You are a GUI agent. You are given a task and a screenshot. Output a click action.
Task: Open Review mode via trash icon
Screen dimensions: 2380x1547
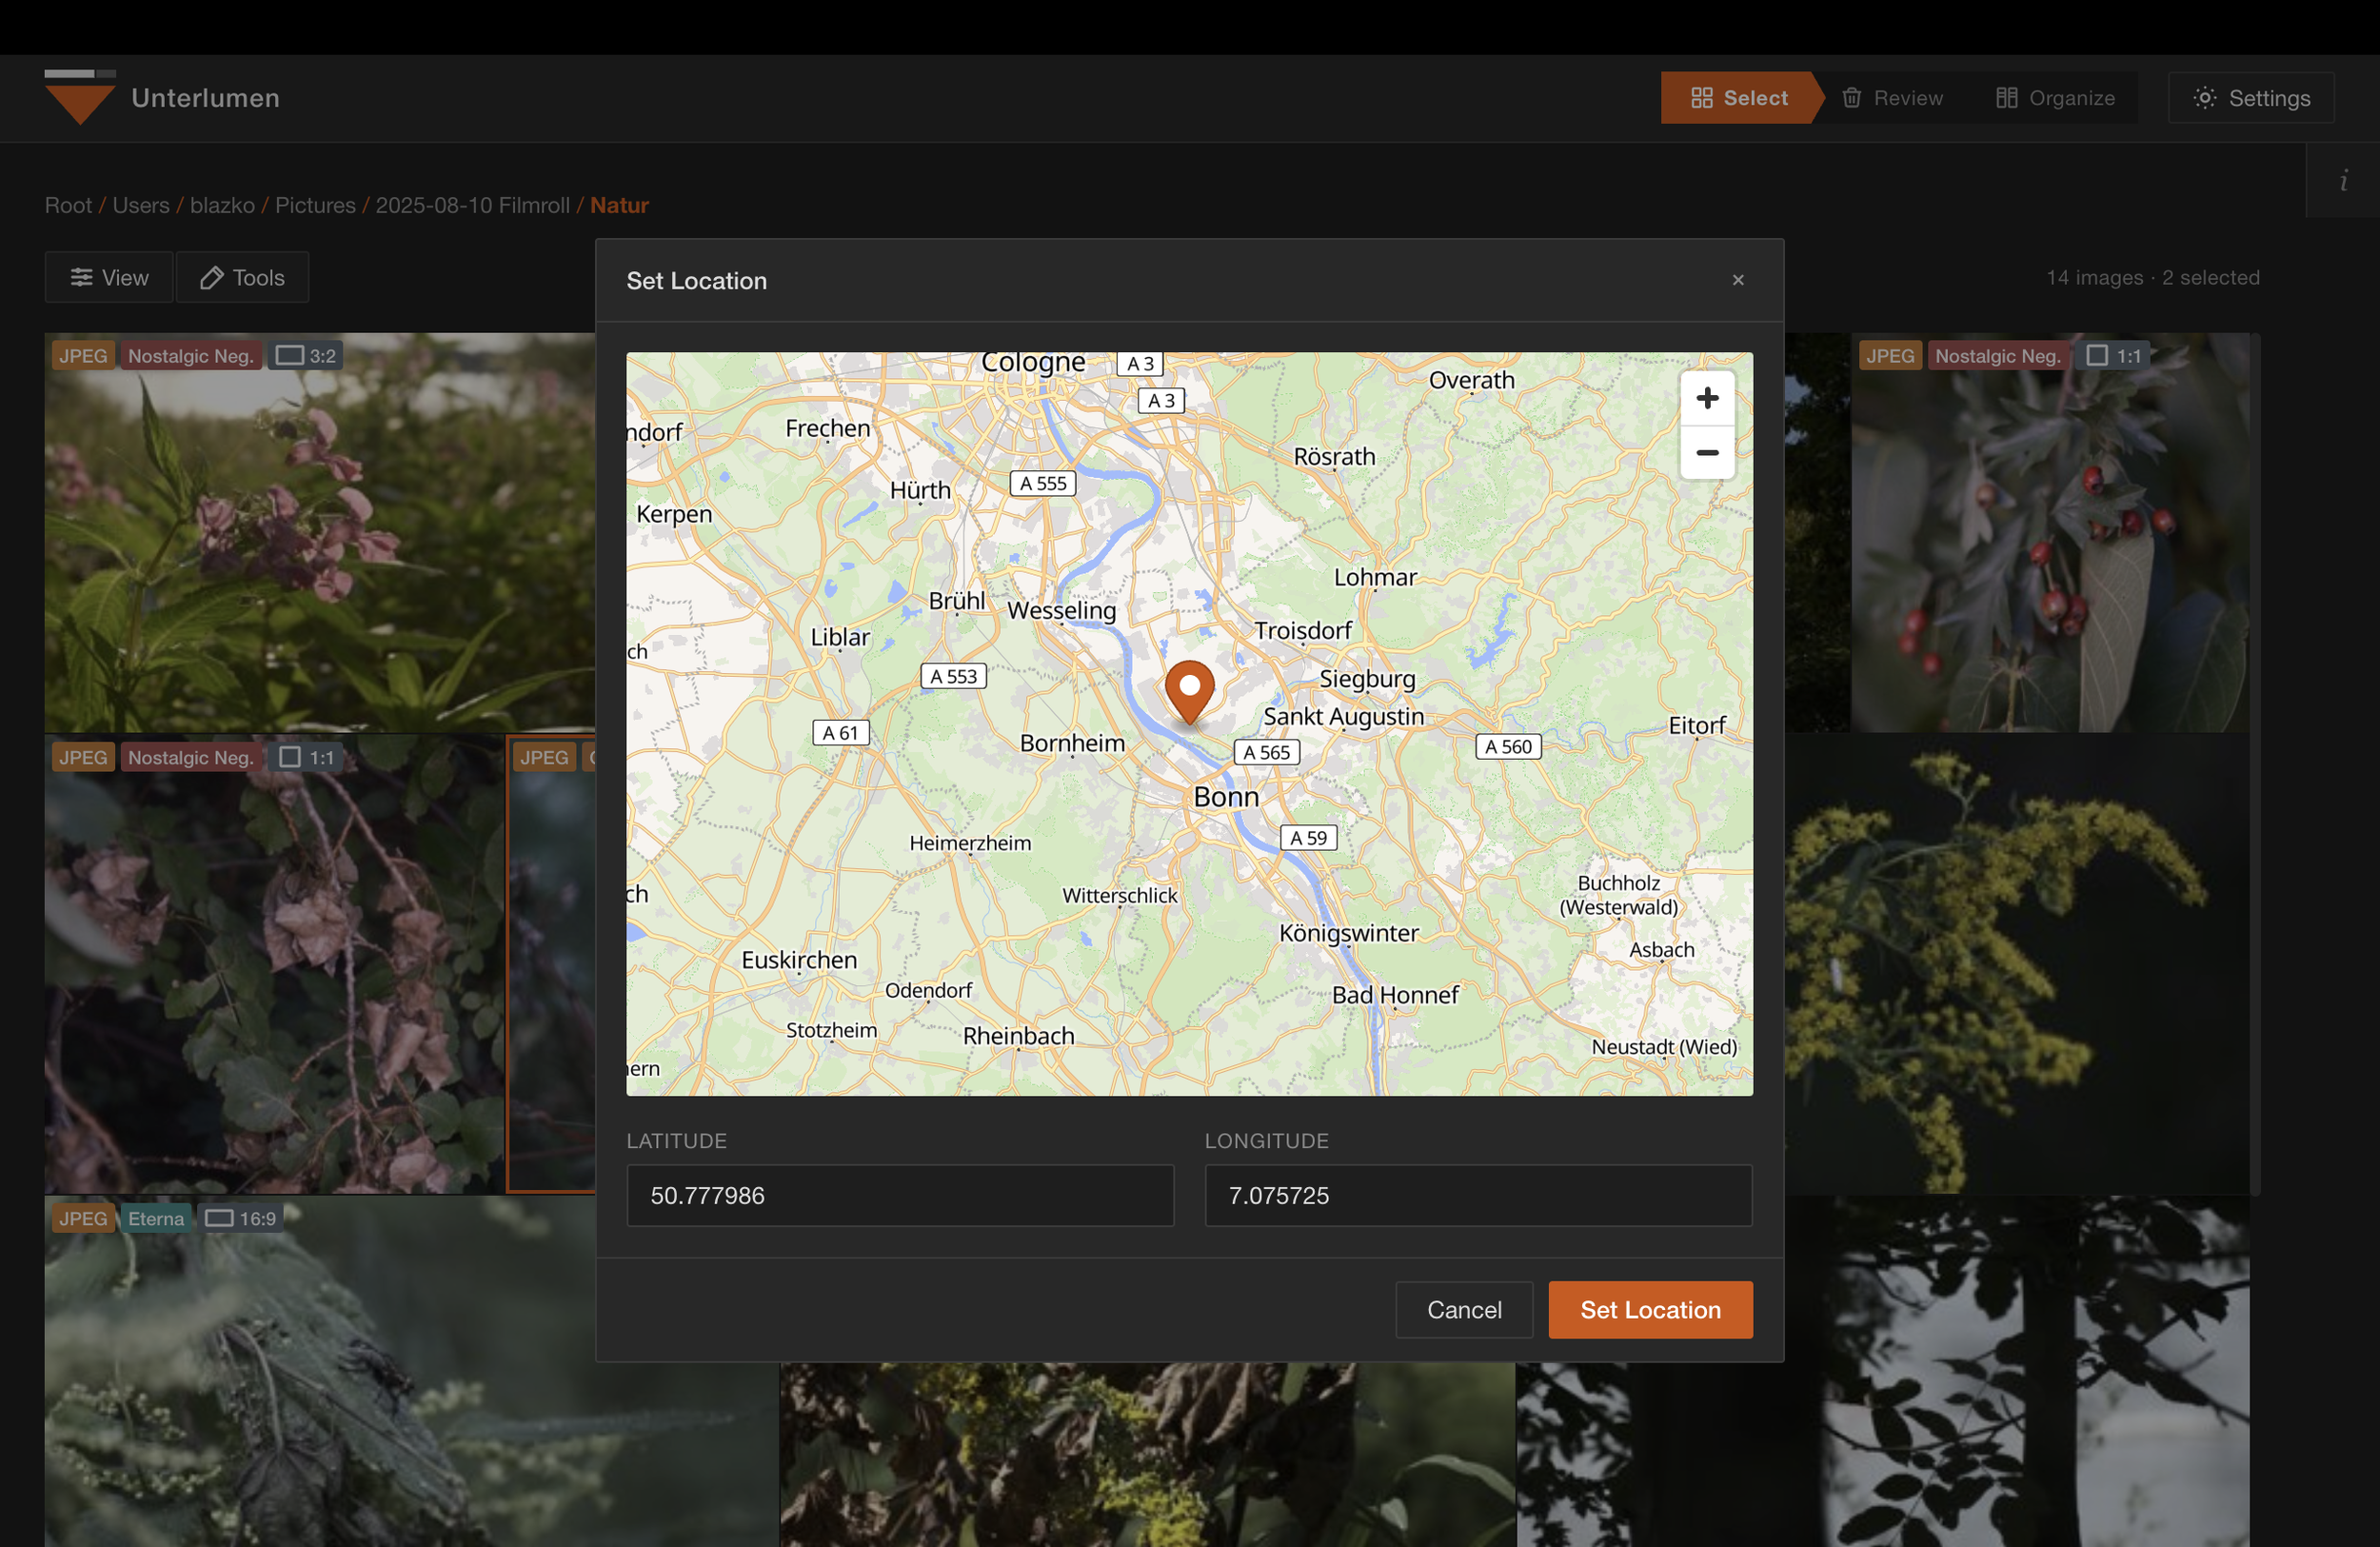1852,97
